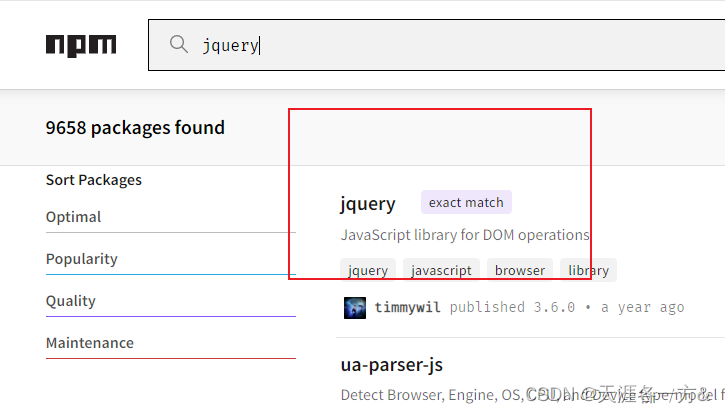Click the exact match badge

pos(466,202)
